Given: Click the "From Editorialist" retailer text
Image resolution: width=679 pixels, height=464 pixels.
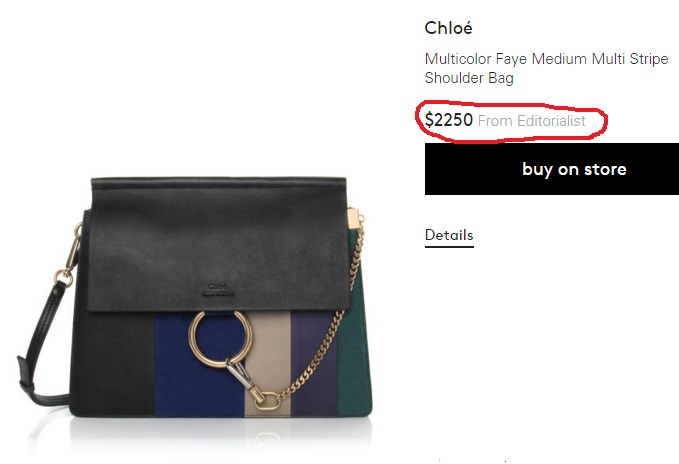Looking at the screenshot, I should (x=531, y=121).
